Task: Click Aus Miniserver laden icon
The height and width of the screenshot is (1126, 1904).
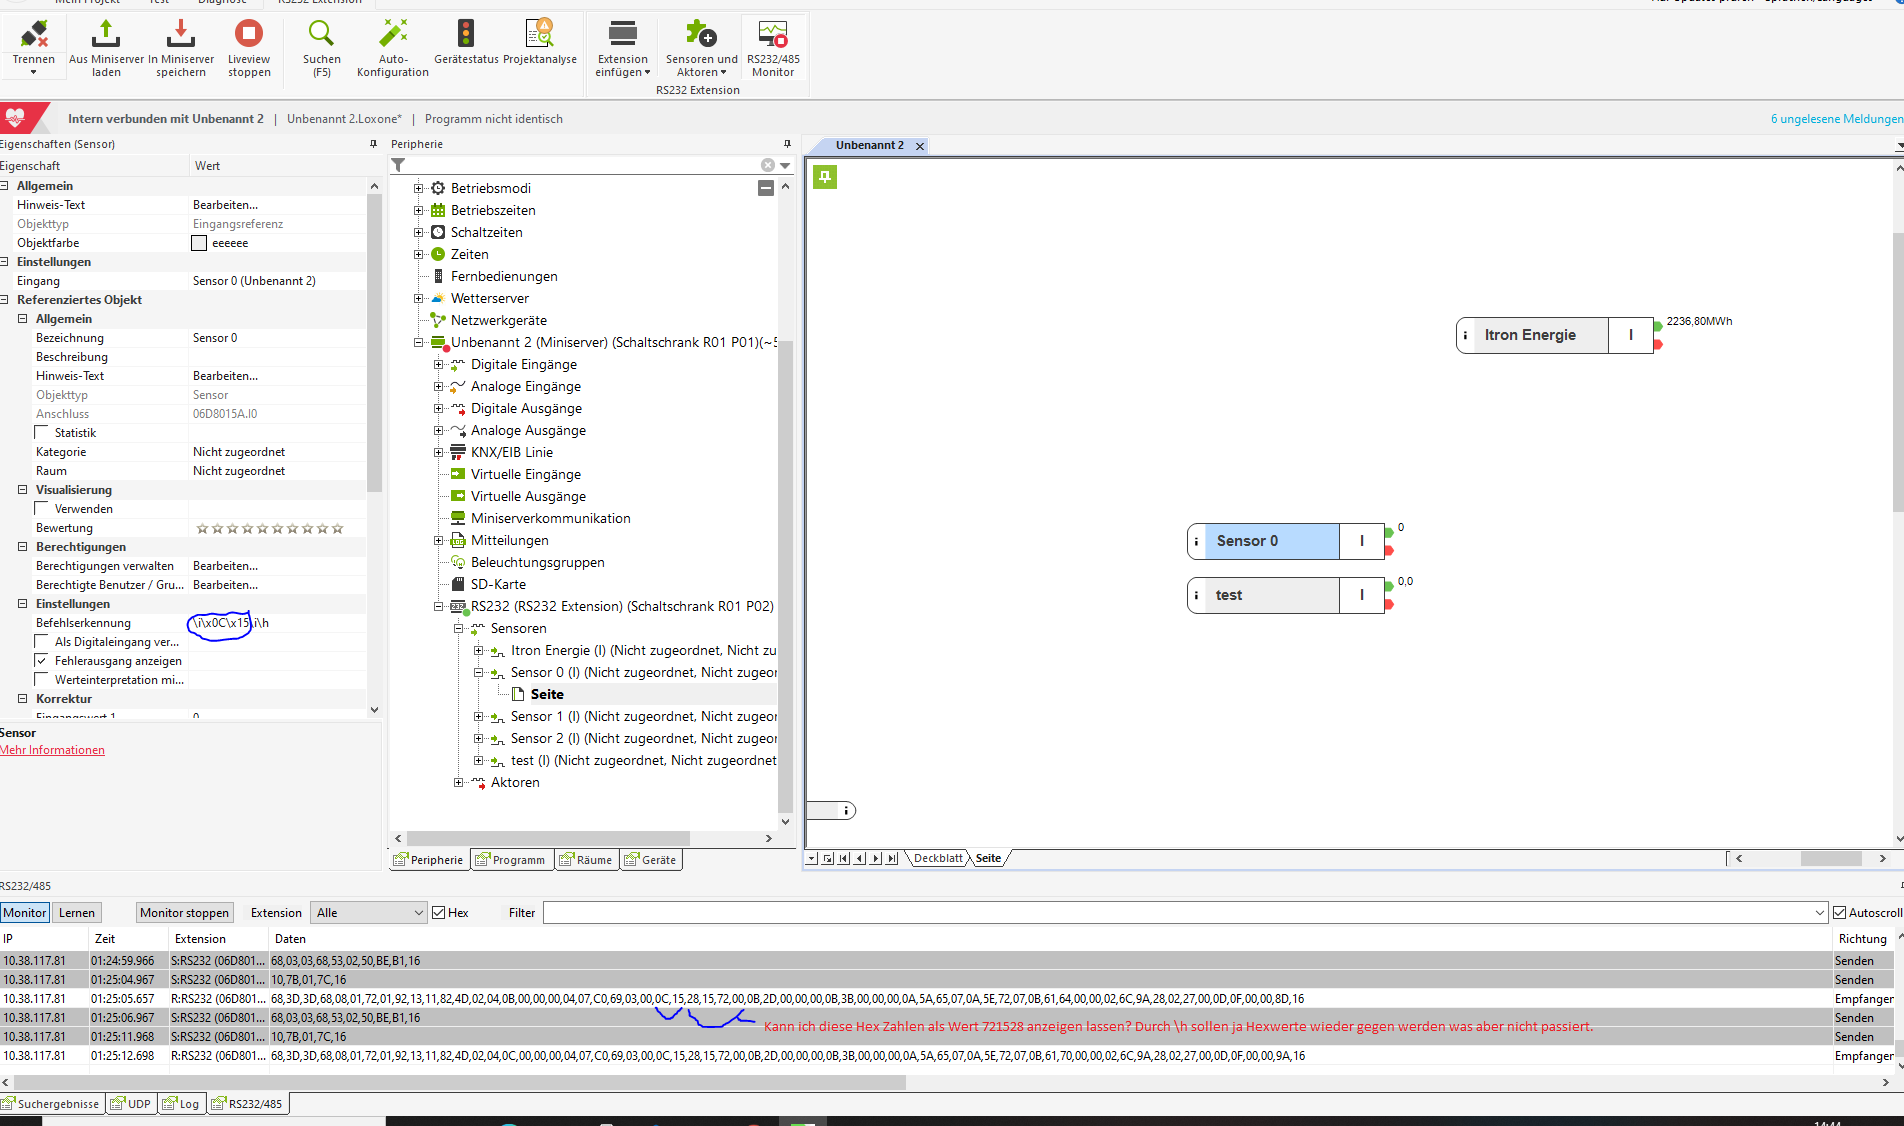Action: click(106, 36)
